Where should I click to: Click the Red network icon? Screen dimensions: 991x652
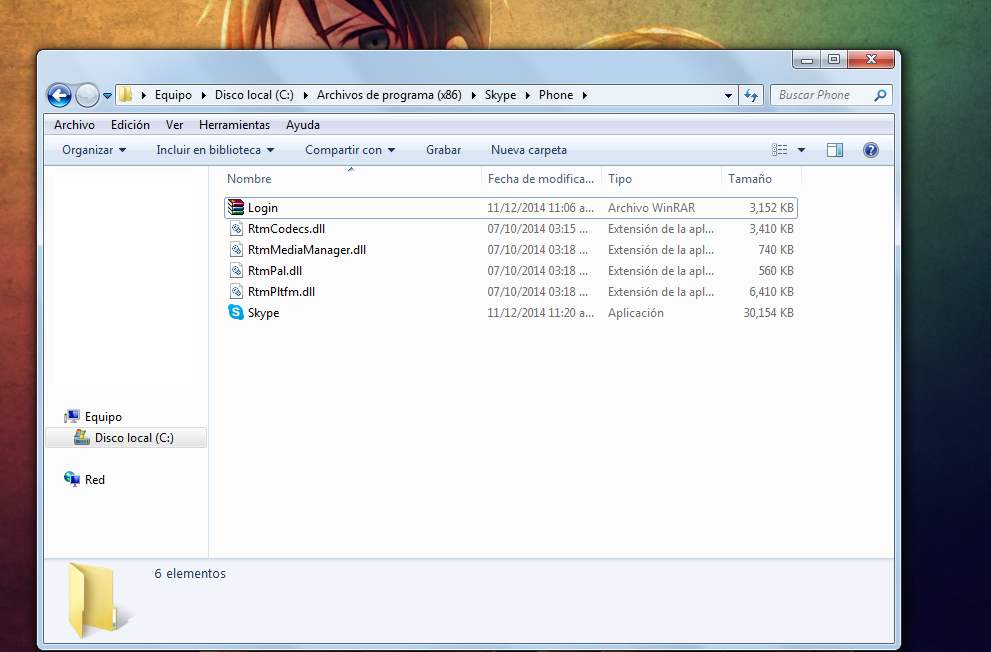pyautogui.click(x=72, y=479)
